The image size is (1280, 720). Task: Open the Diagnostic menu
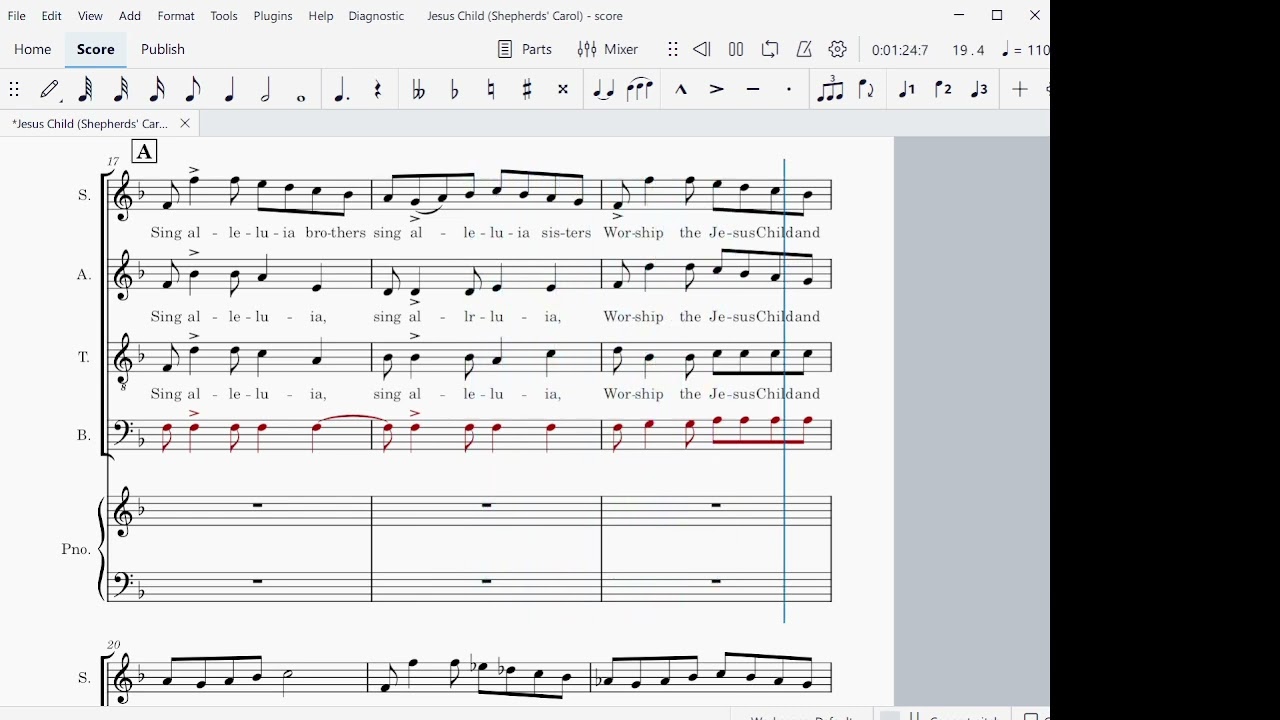click(x=376, y=16)
